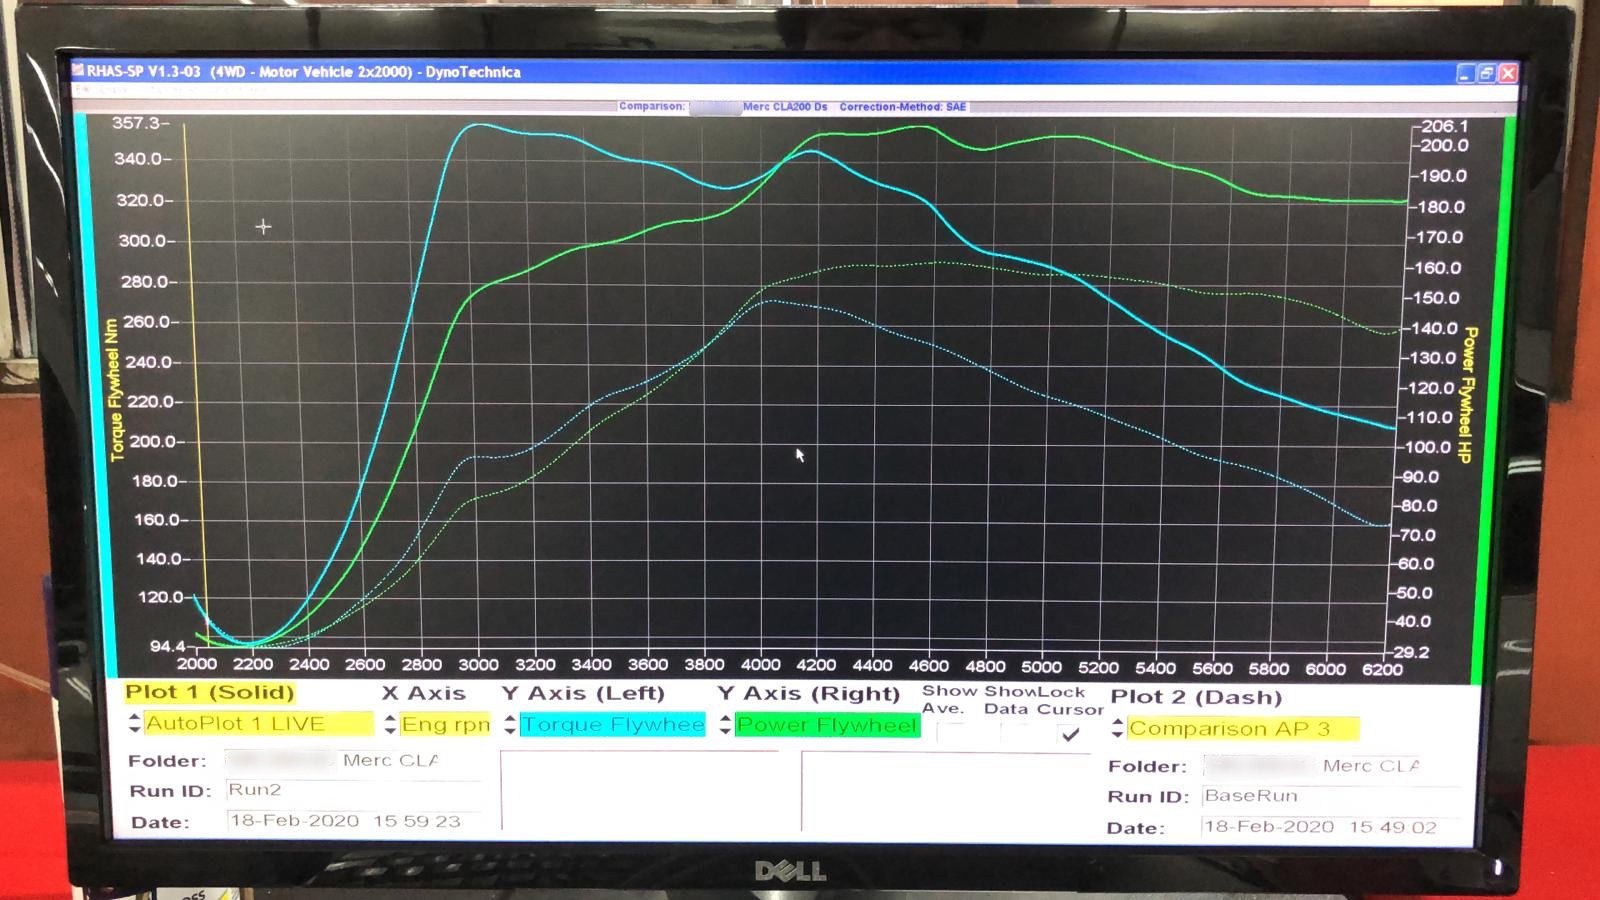Restore down the RHAS-SP window
The height and width of the screenshot is (900, 1600).
1487,73
